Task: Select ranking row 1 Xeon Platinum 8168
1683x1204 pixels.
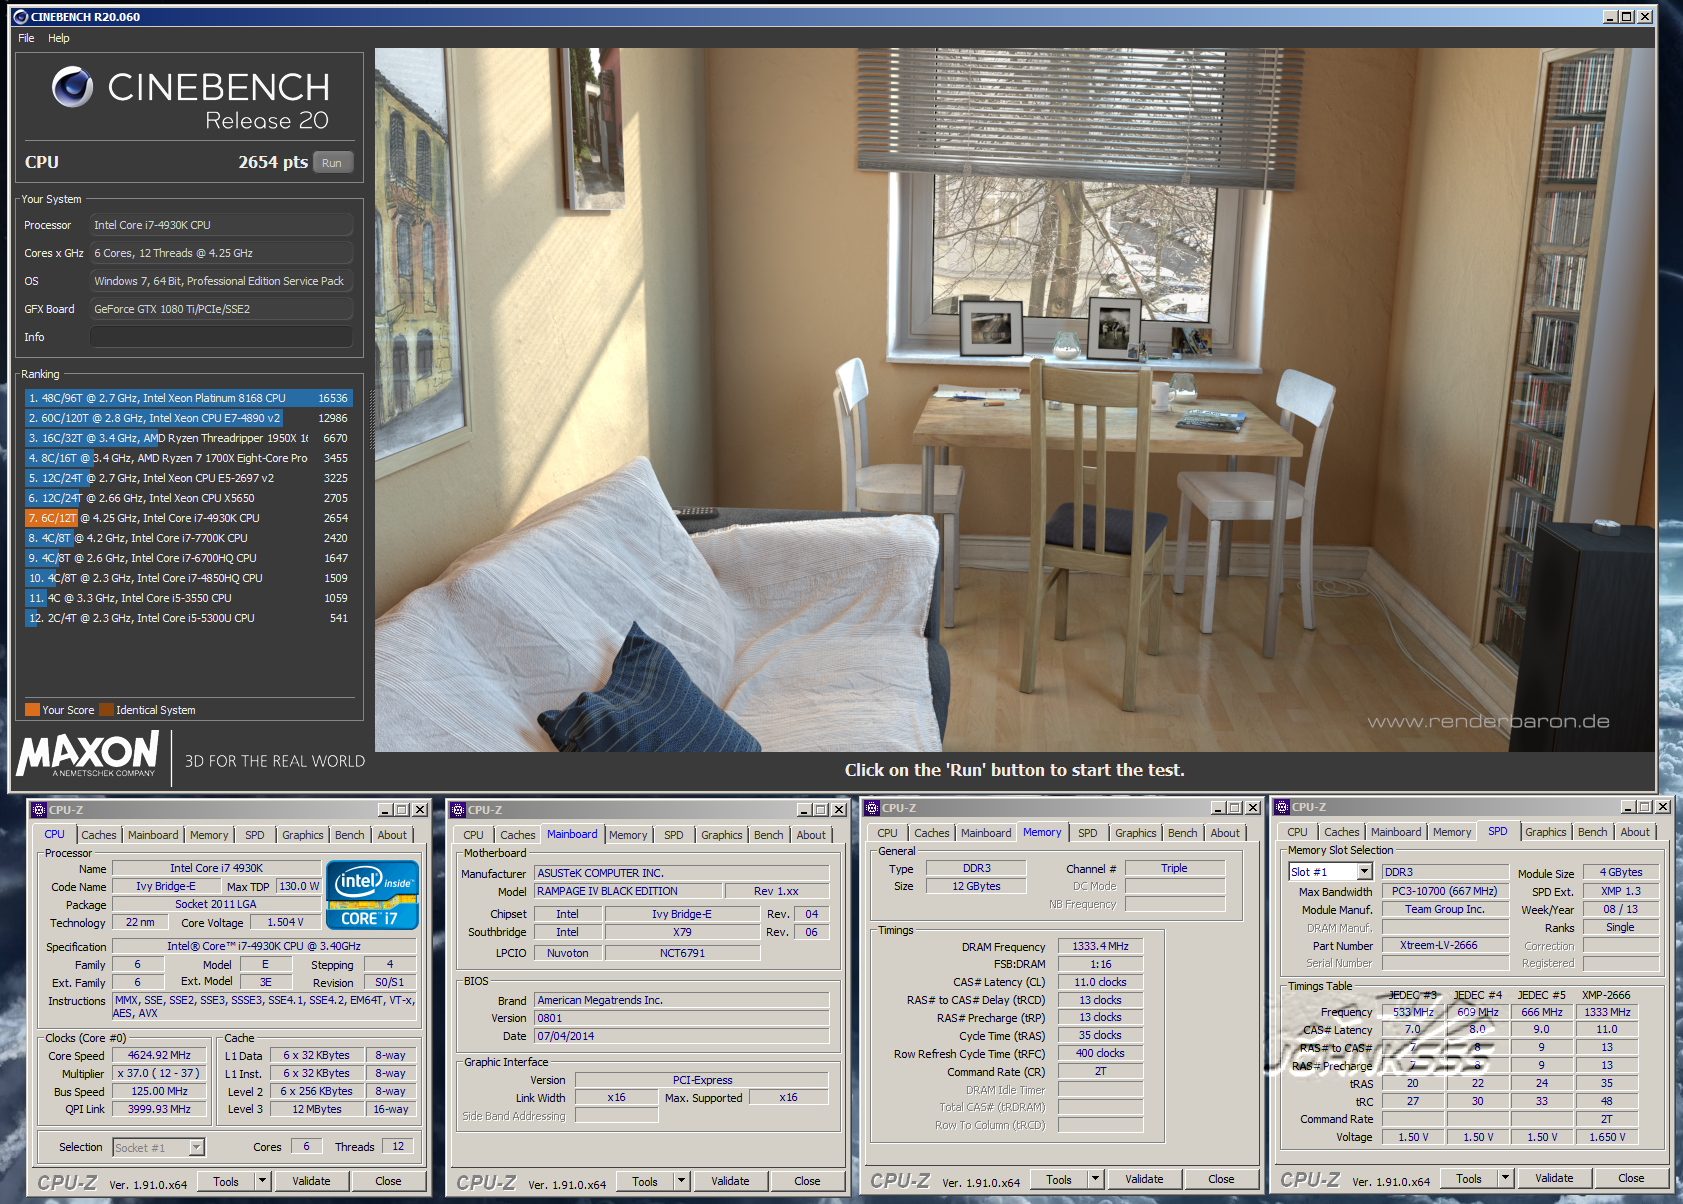Action: pyautogui.click(x=188, y=398)
